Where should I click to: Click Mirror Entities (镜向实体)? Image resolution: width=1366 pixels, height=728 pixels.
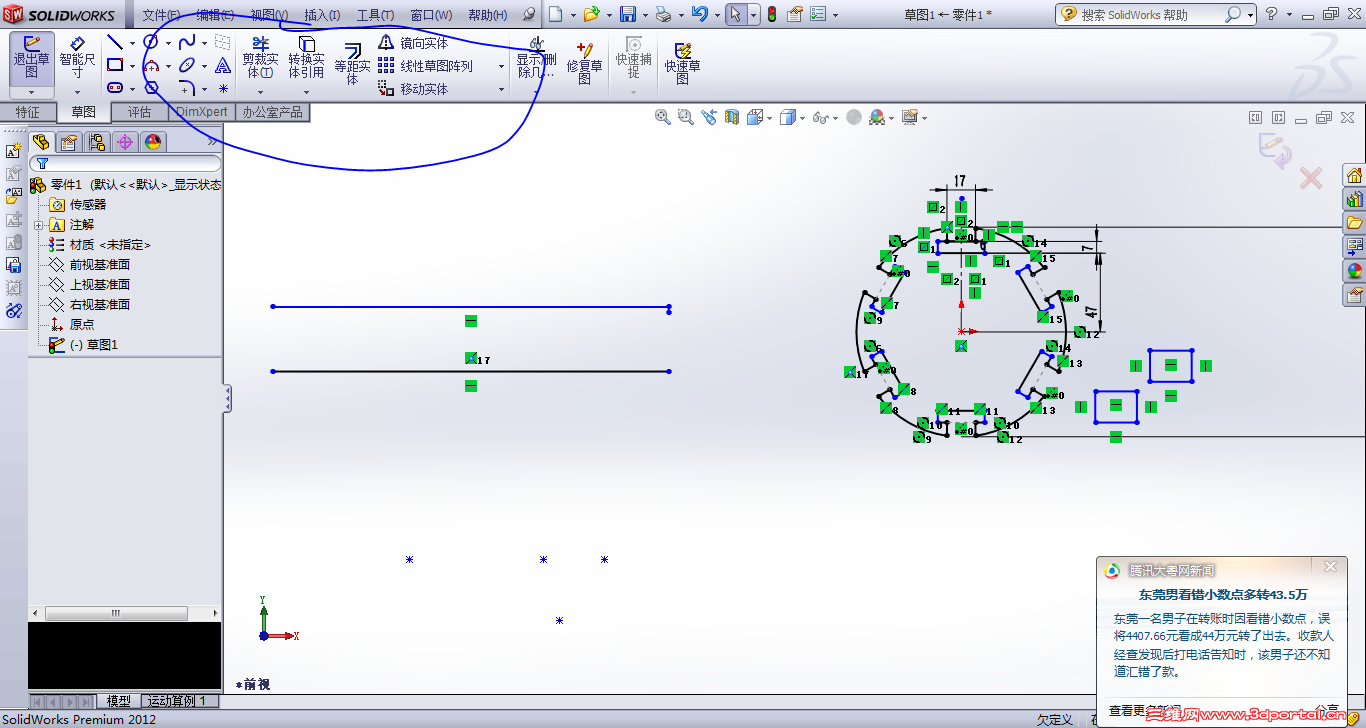point(413,43)
